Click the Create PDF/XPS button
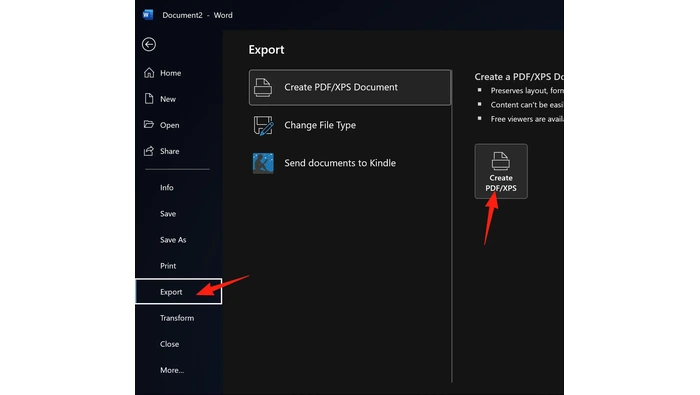700x395 pixels. coord(501,171)
